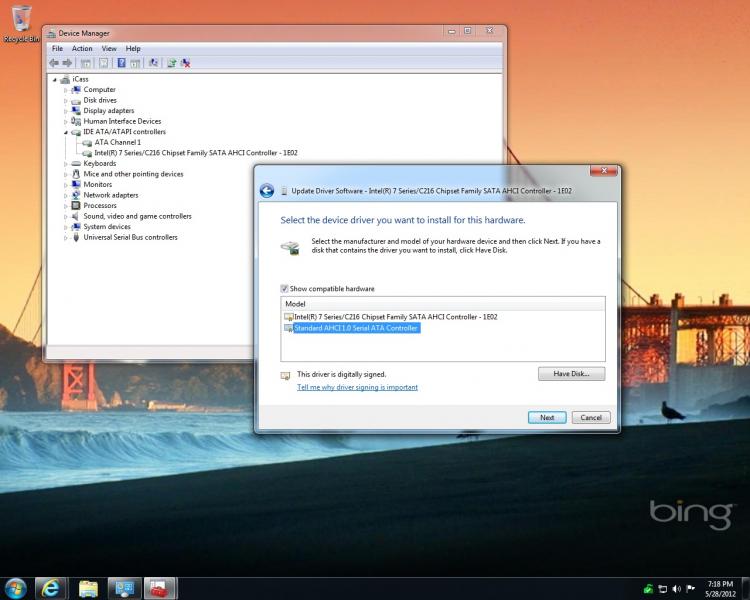Select Mice and other pointing devices item
This screenshot has width=750, height=600.
click(x=133, y=174)
